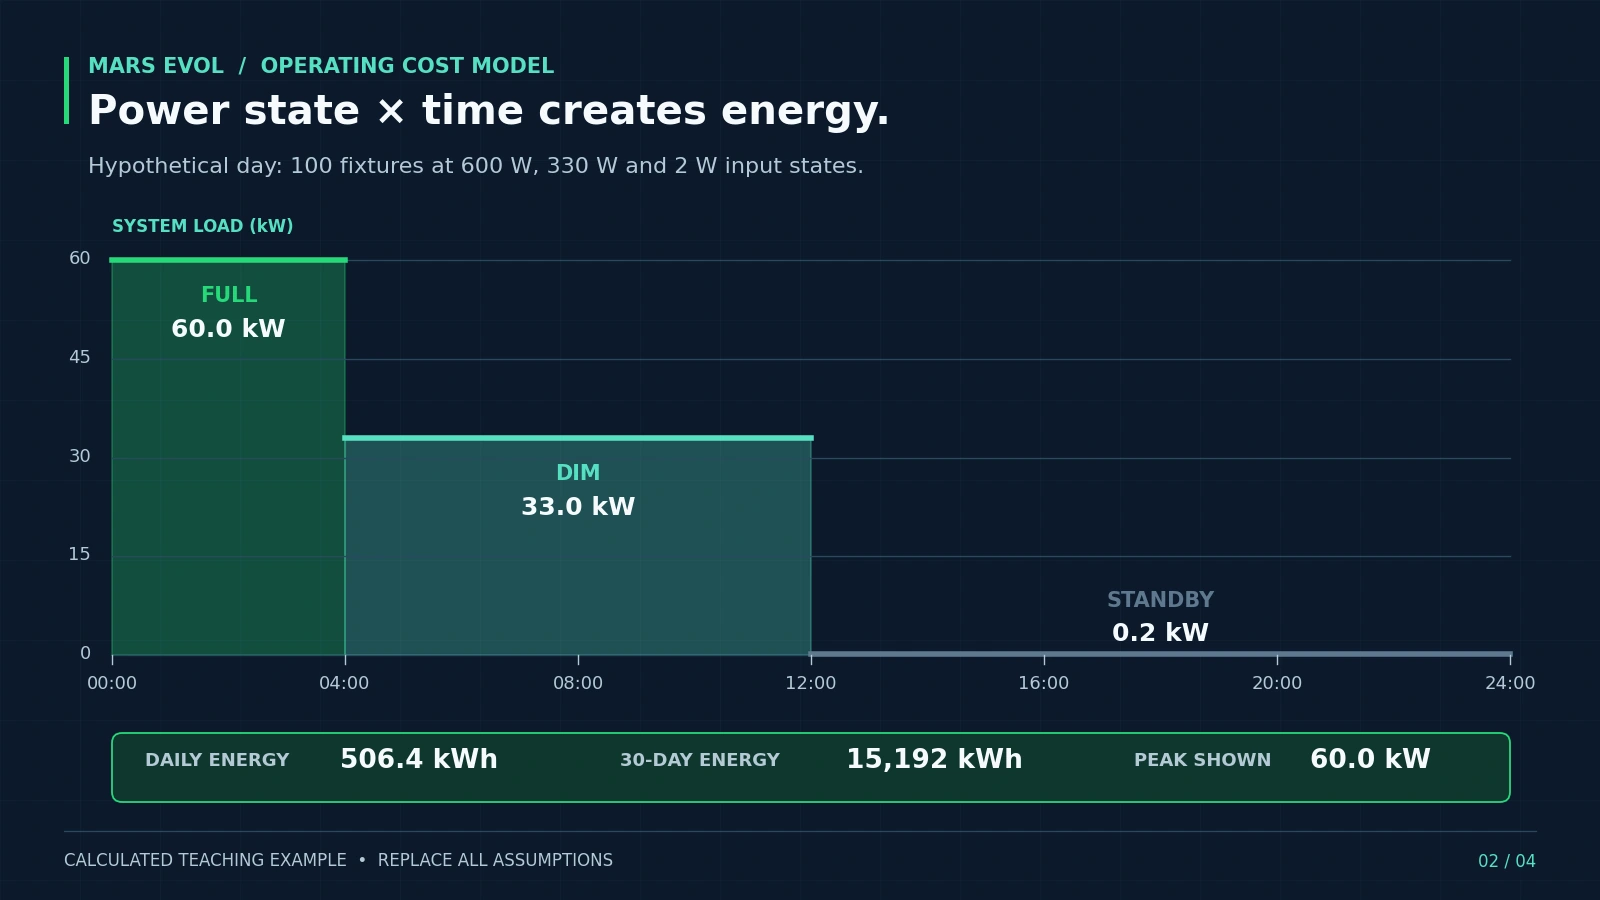Click the 00:00 time axis label
Image resolution: width=1600 pixels, height=900 pixels.
coord(112,683)
